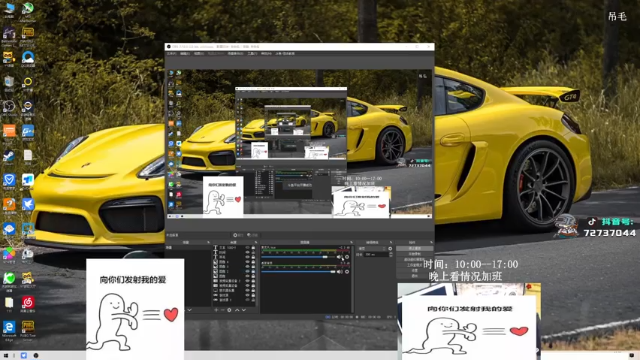
Task: Click the Start Recording button in Controls
Action: [x=415, y=254]
